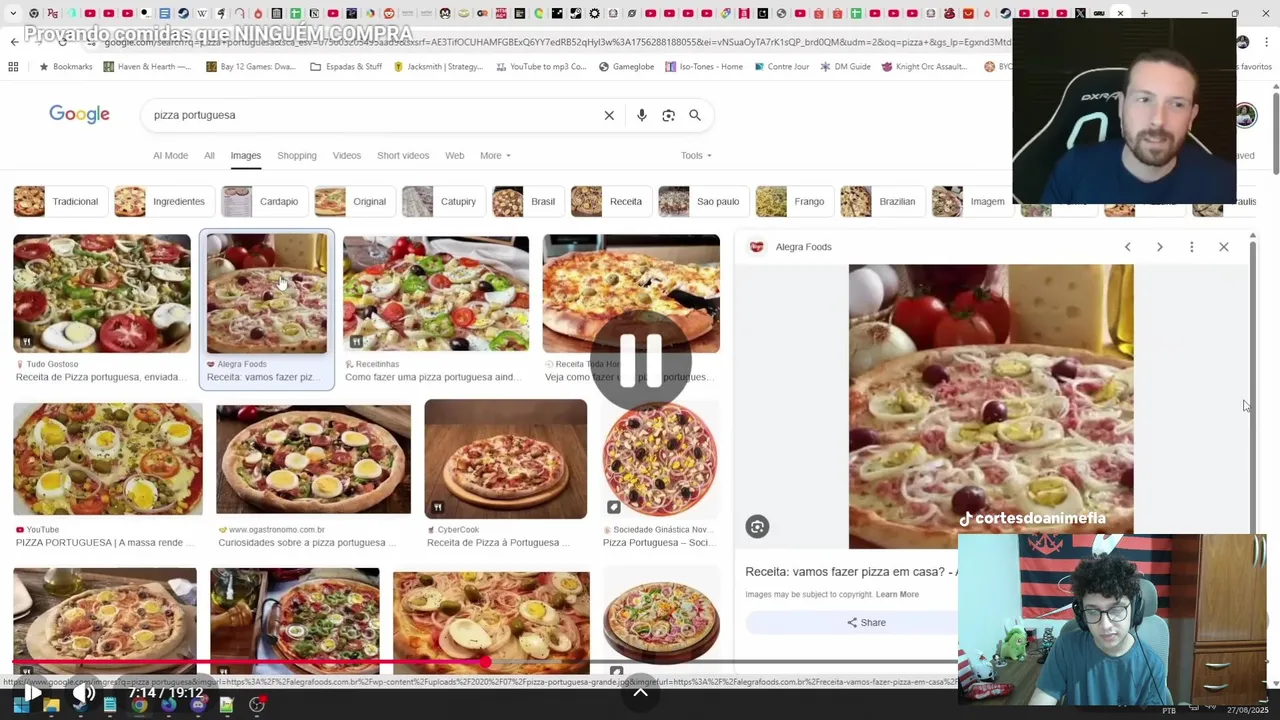Filter images by the Frango chip
1280x720 pixels.
point(794,202)
